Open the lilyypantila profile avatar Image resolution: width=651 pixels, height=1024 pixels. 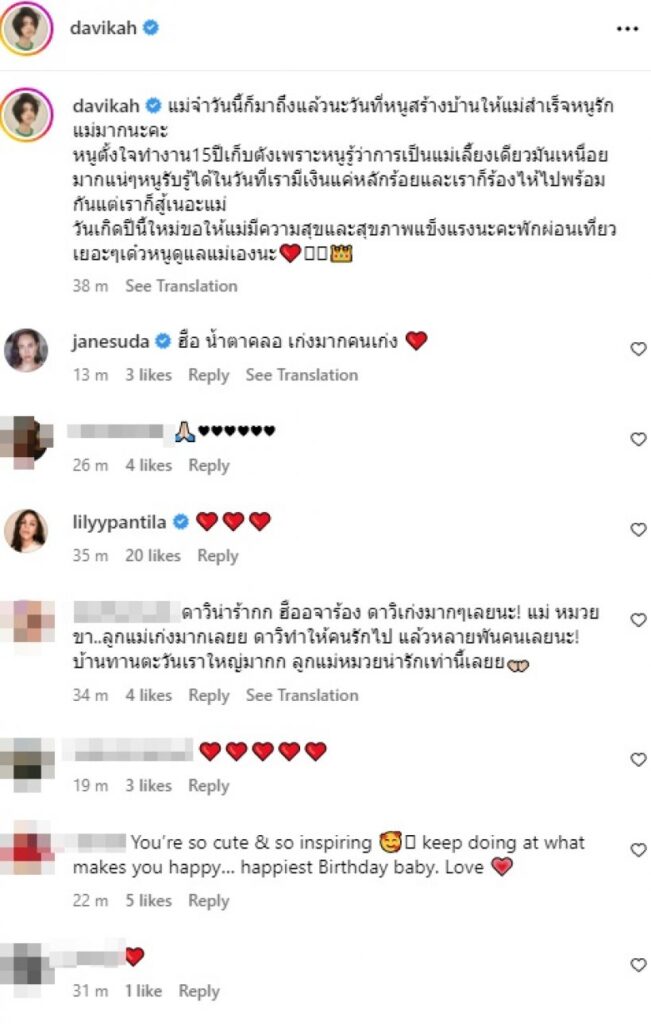26,530
